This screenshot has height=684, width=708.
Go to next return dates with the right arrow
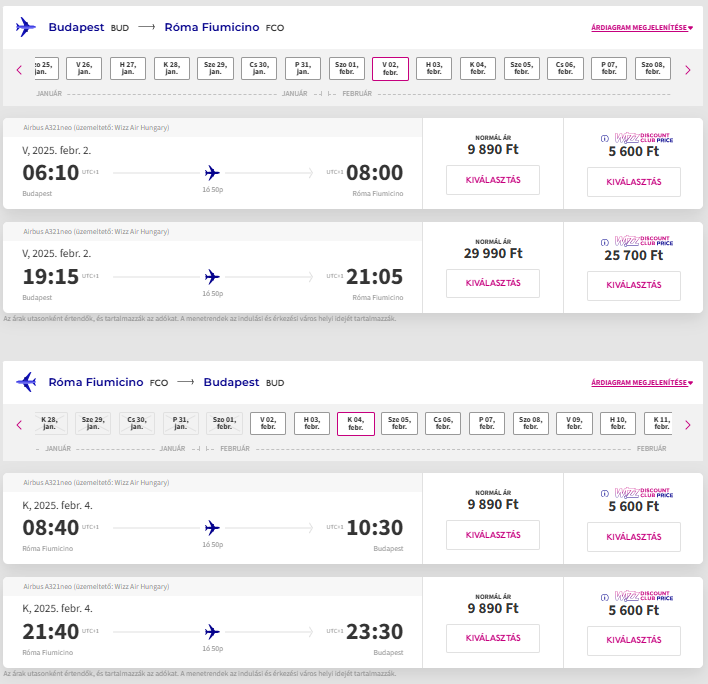pyautogui.click(x=687, y=425)
